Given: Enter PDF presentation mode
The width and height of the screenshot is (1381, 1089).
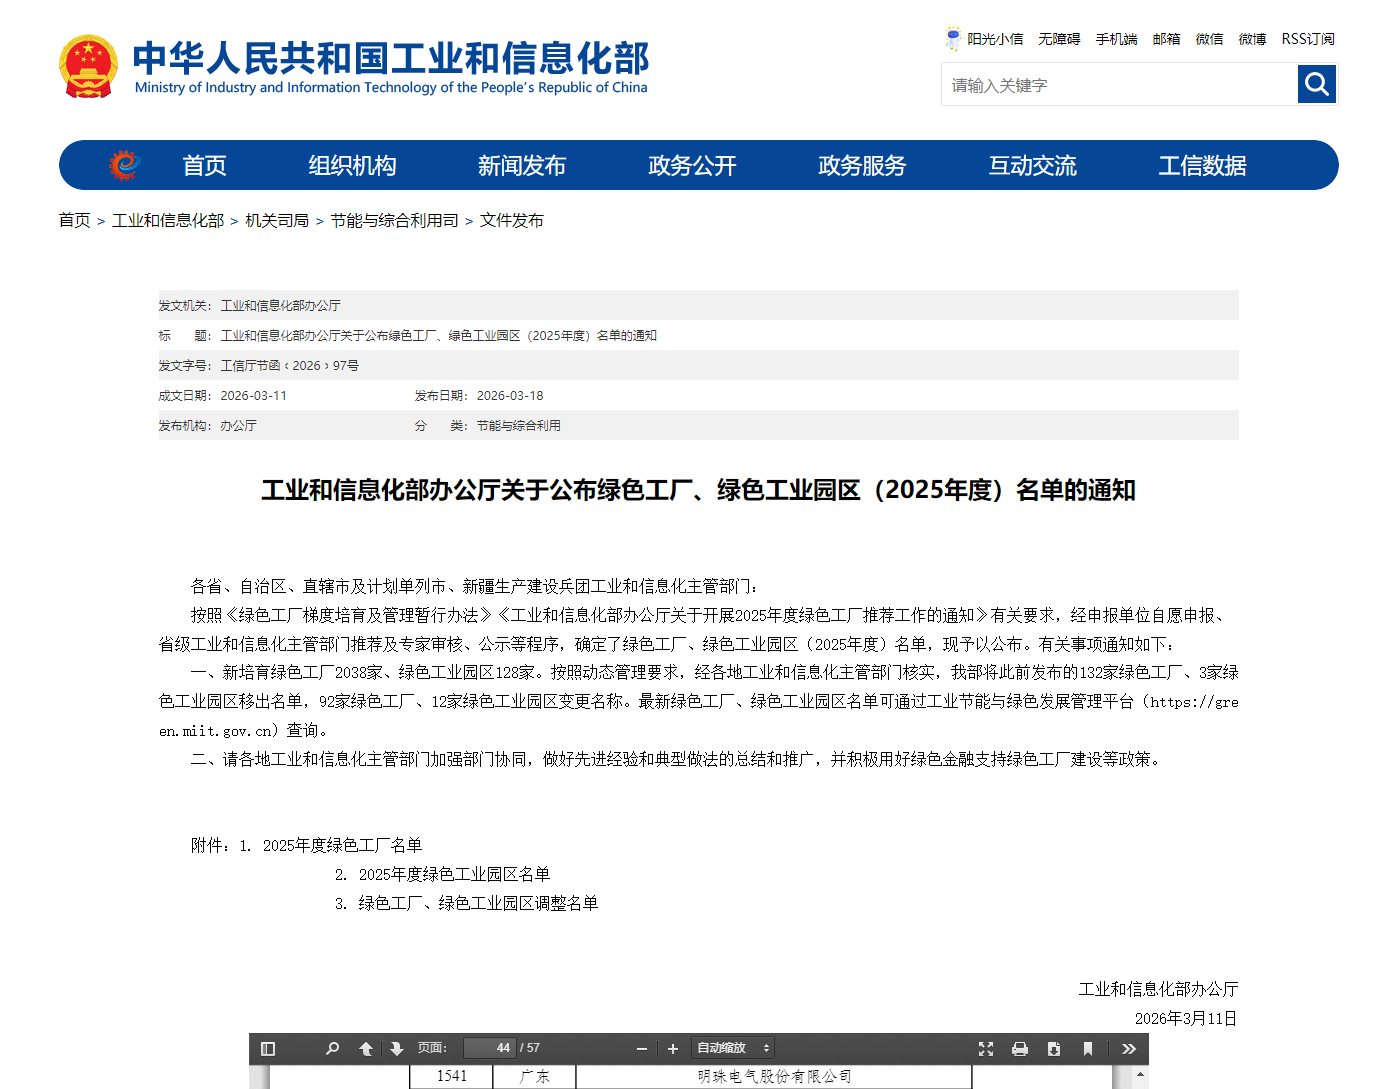Looking at the screenshot, I should coord(987,1048).
